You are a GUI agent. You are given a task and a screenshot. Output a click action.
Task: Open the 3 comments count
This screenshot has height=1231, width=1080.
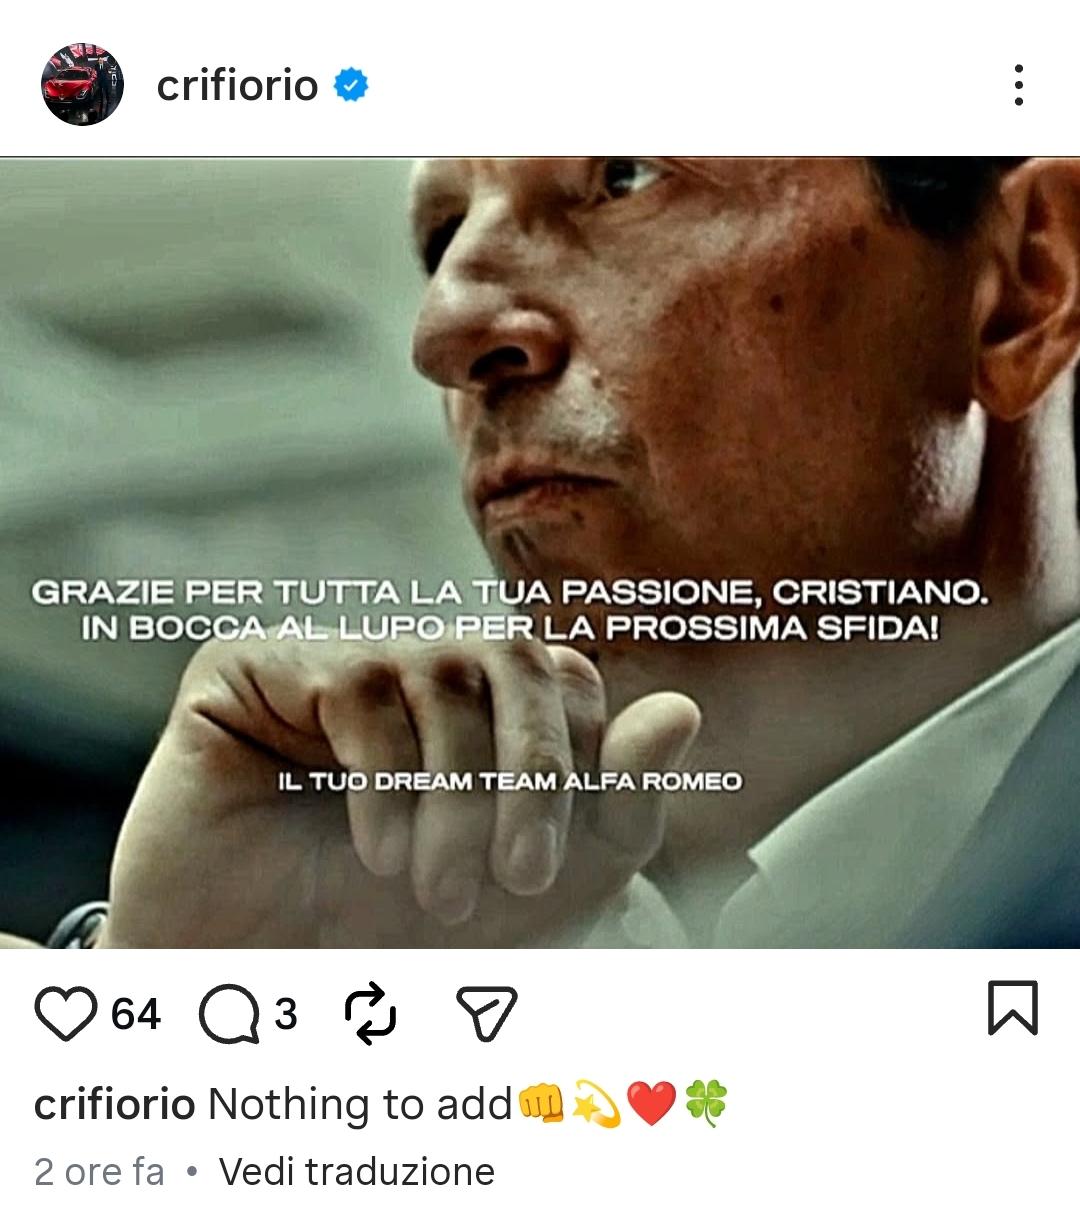click(x=286, y=1014)
